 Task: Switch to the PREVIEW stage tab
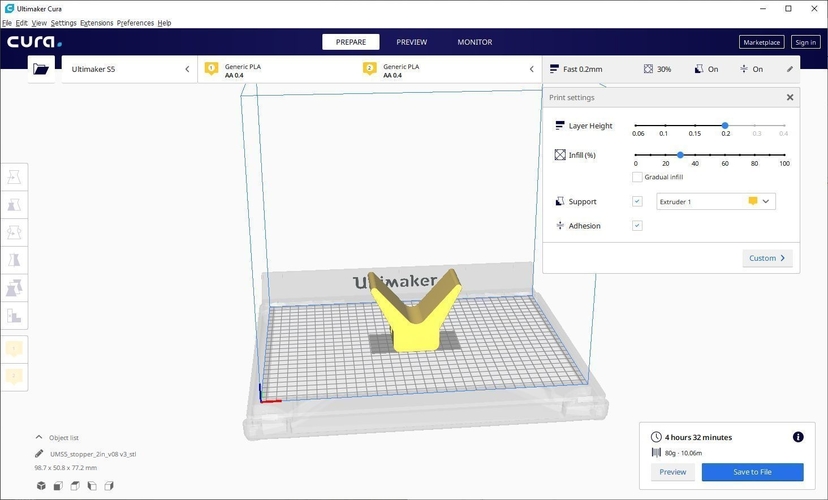tap(412, 42)
